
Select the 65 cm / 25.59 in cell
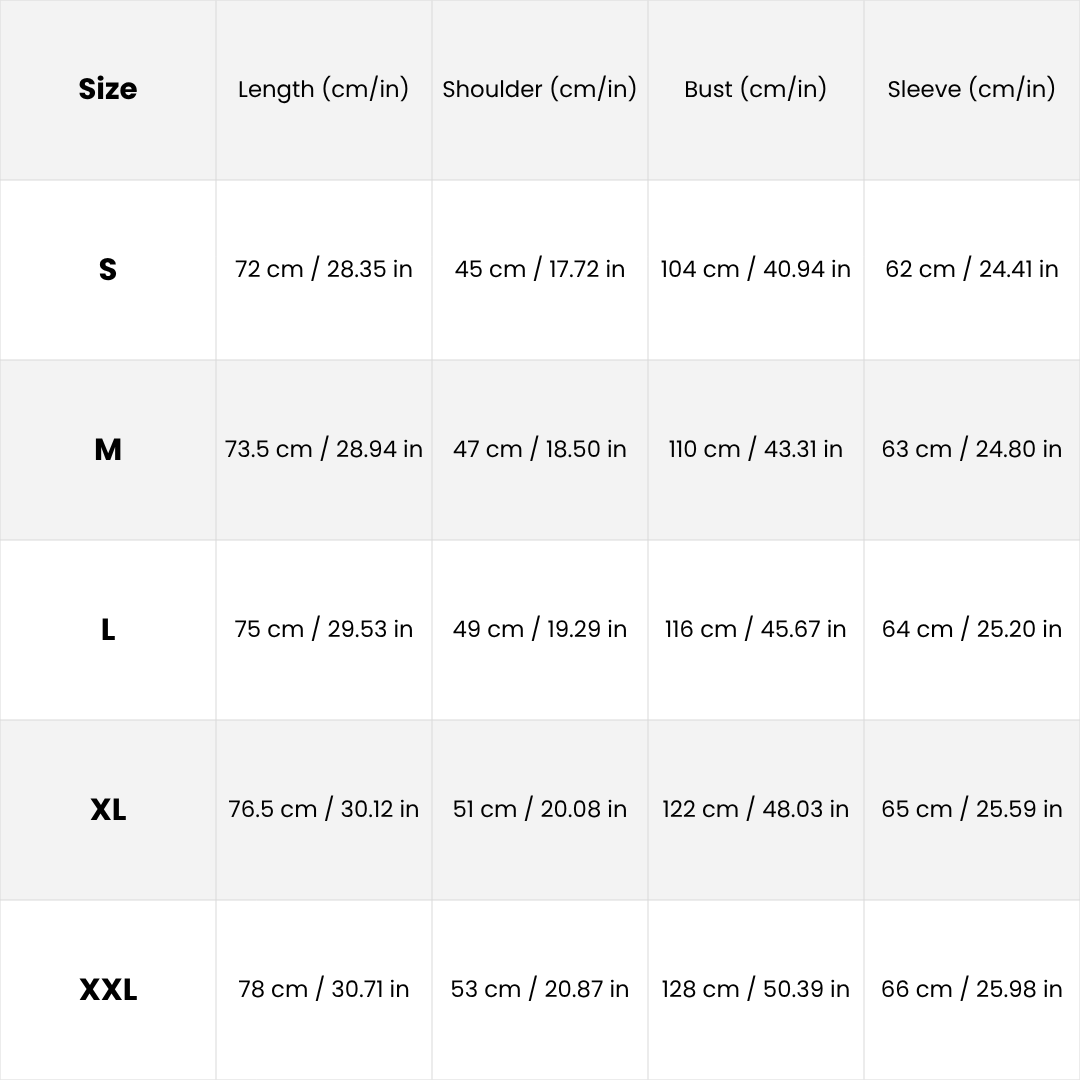[x=971, y=809]
